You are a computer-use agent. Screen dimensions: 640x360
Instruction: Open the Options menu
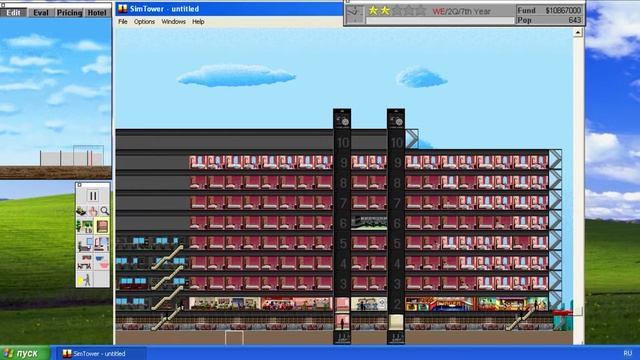click(x=144, y=22)
